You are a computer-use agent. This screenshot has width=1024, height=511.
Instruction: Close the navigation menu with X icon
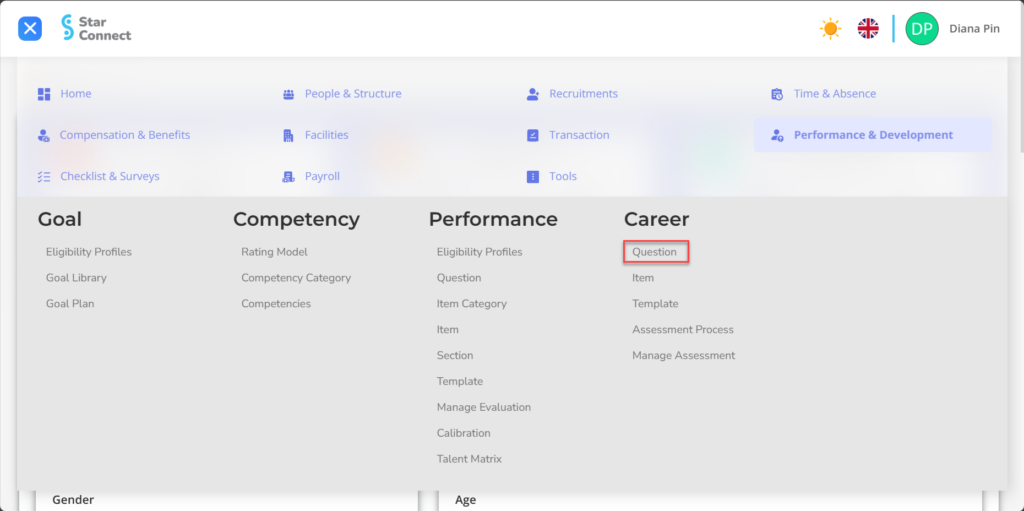29,29
